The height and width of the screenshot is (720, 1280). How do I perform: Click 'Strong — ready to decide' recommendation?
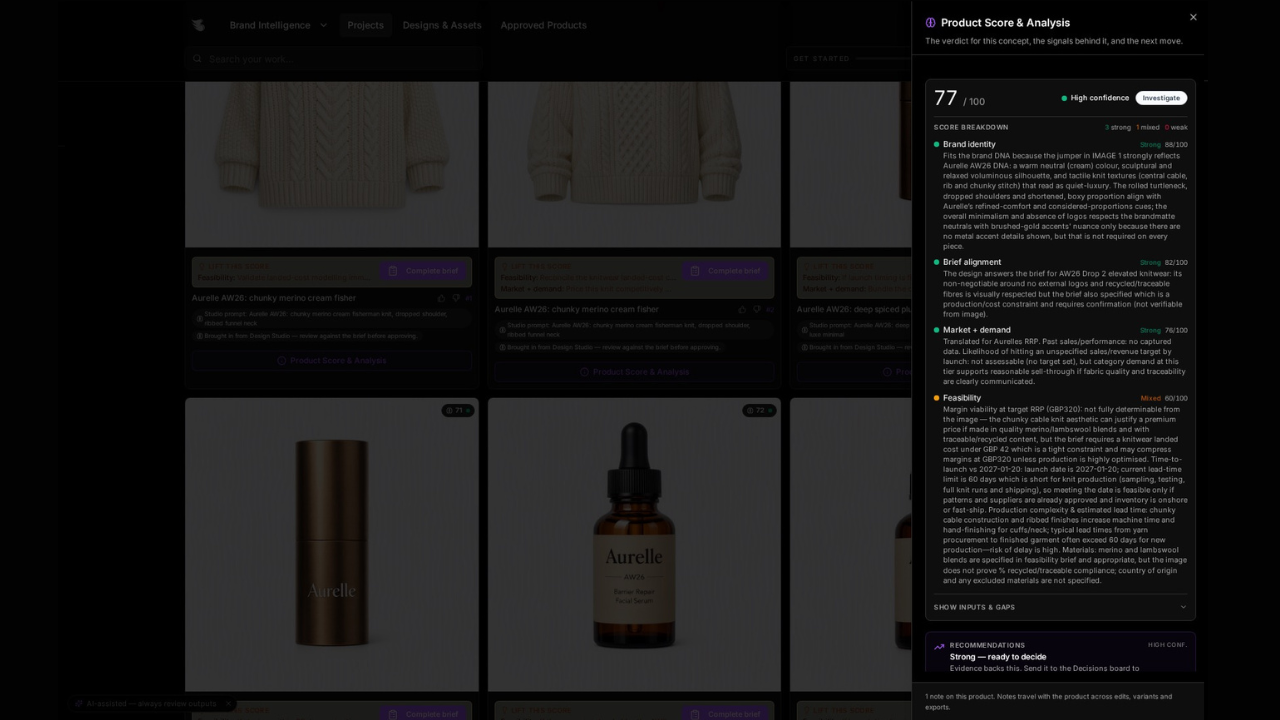pos(998,657)
